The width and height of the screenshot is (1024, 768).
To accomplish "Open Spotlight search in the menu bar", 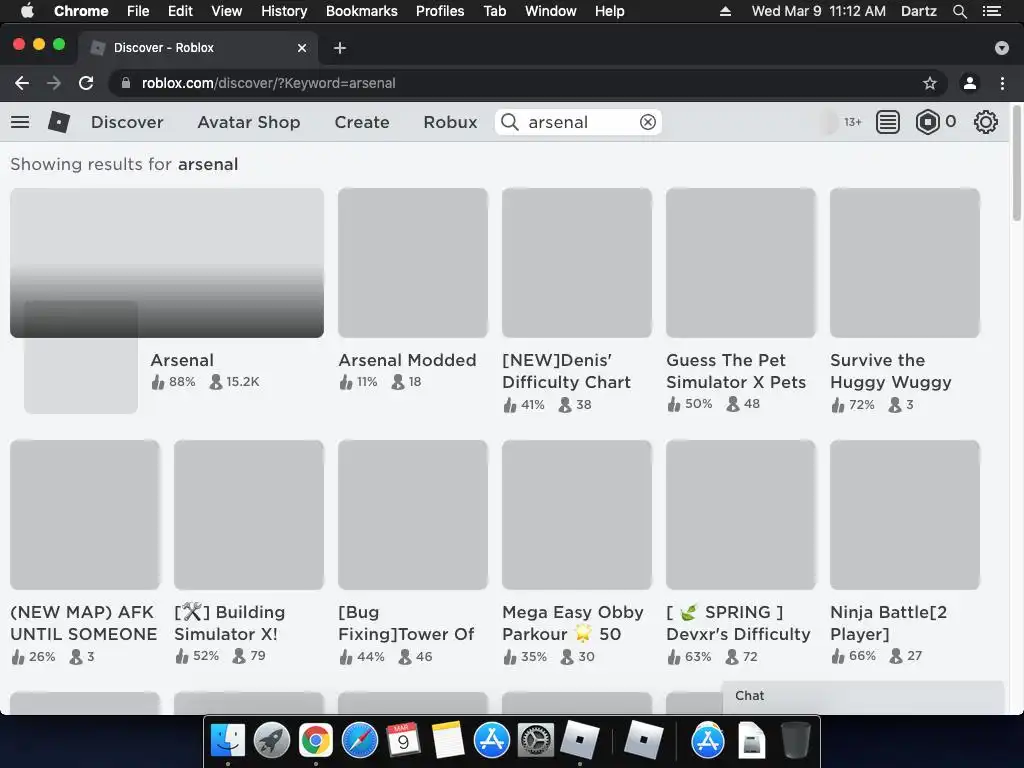I will tap(959, 11).
